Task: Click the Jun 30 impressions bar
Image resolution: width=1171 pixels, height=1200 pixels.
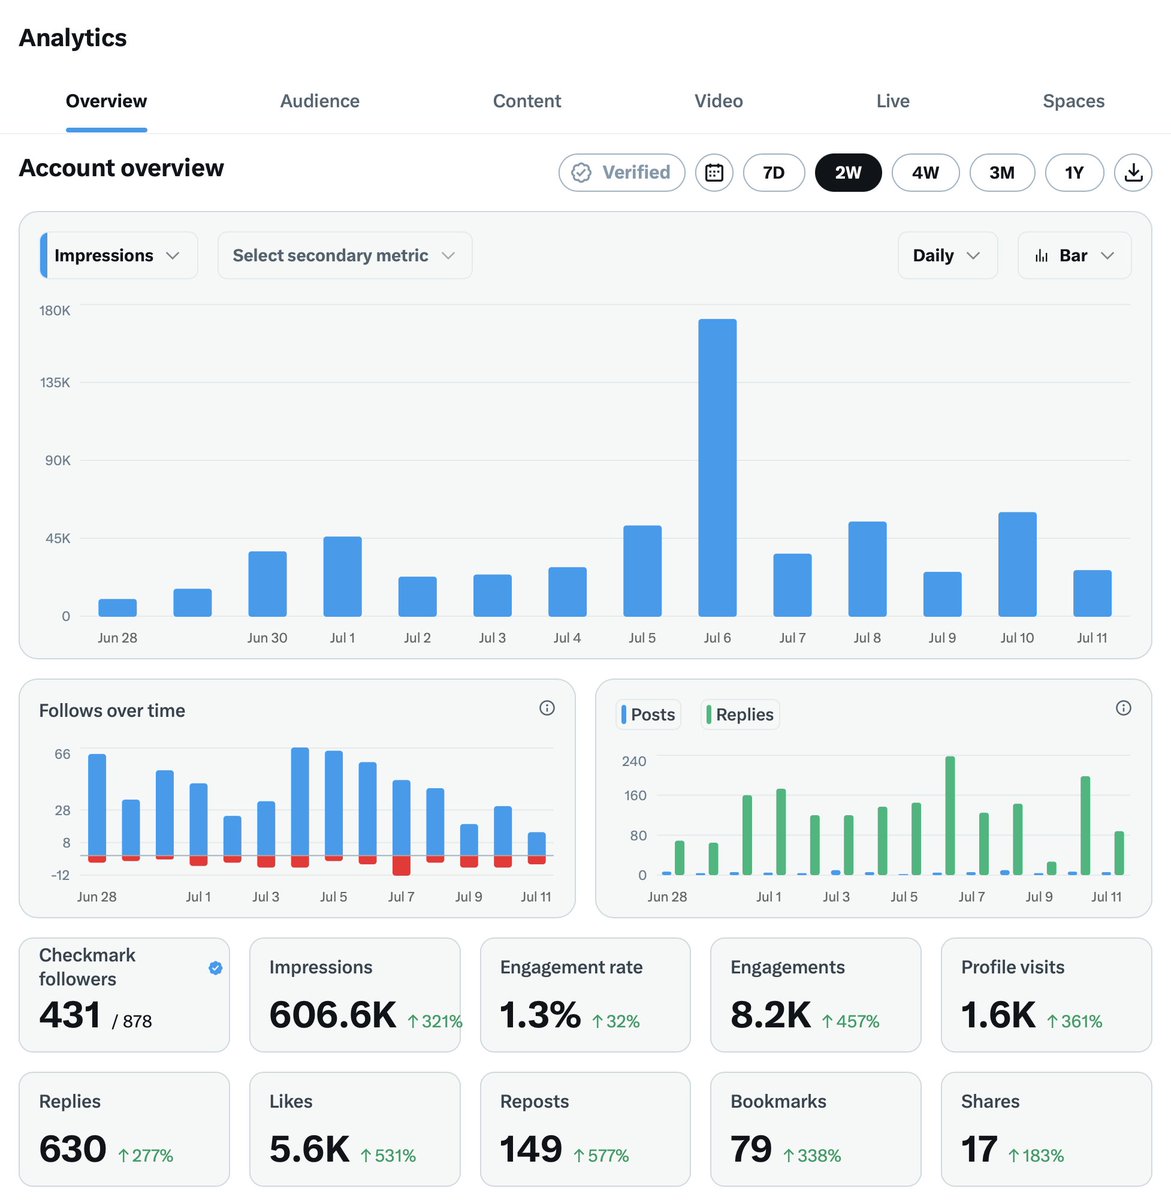Action: 267,584
